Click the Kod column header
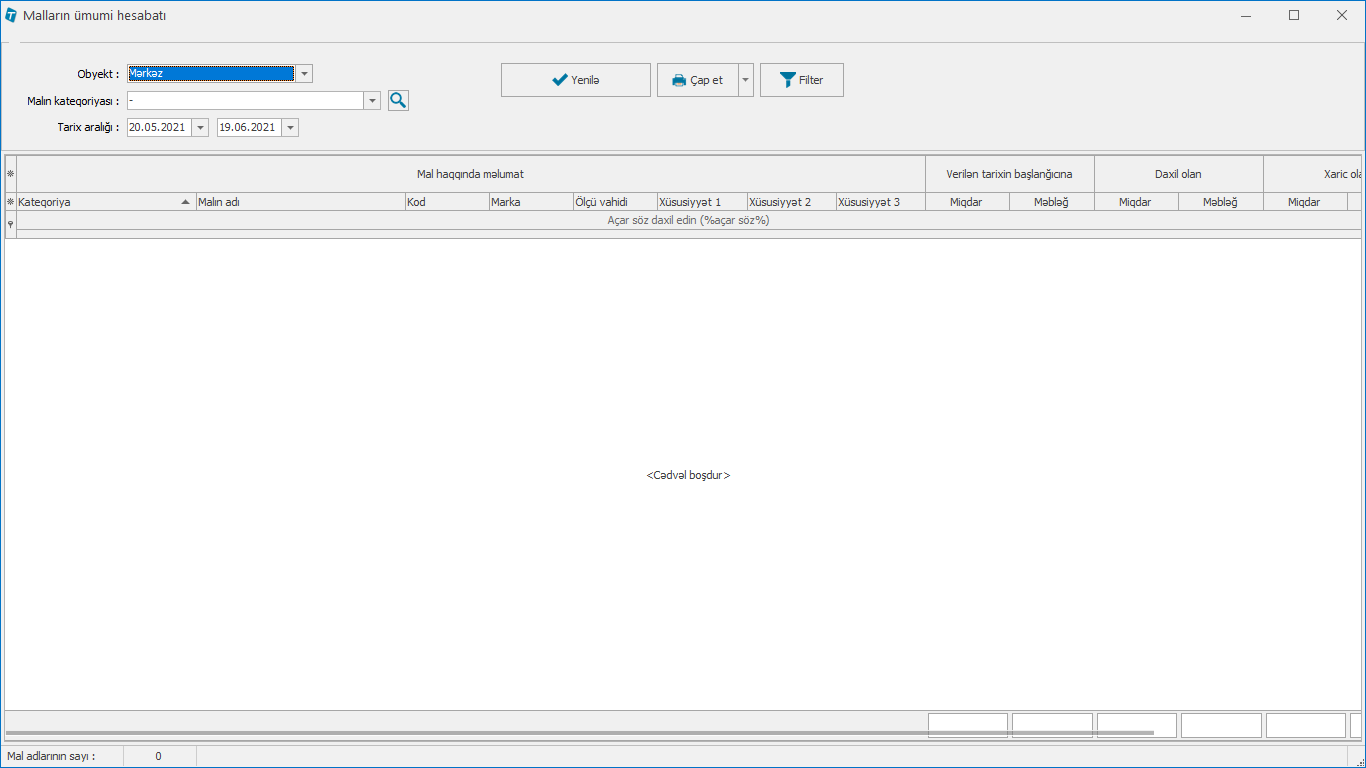Screen dimensions: 1366x768 (445, 202)
